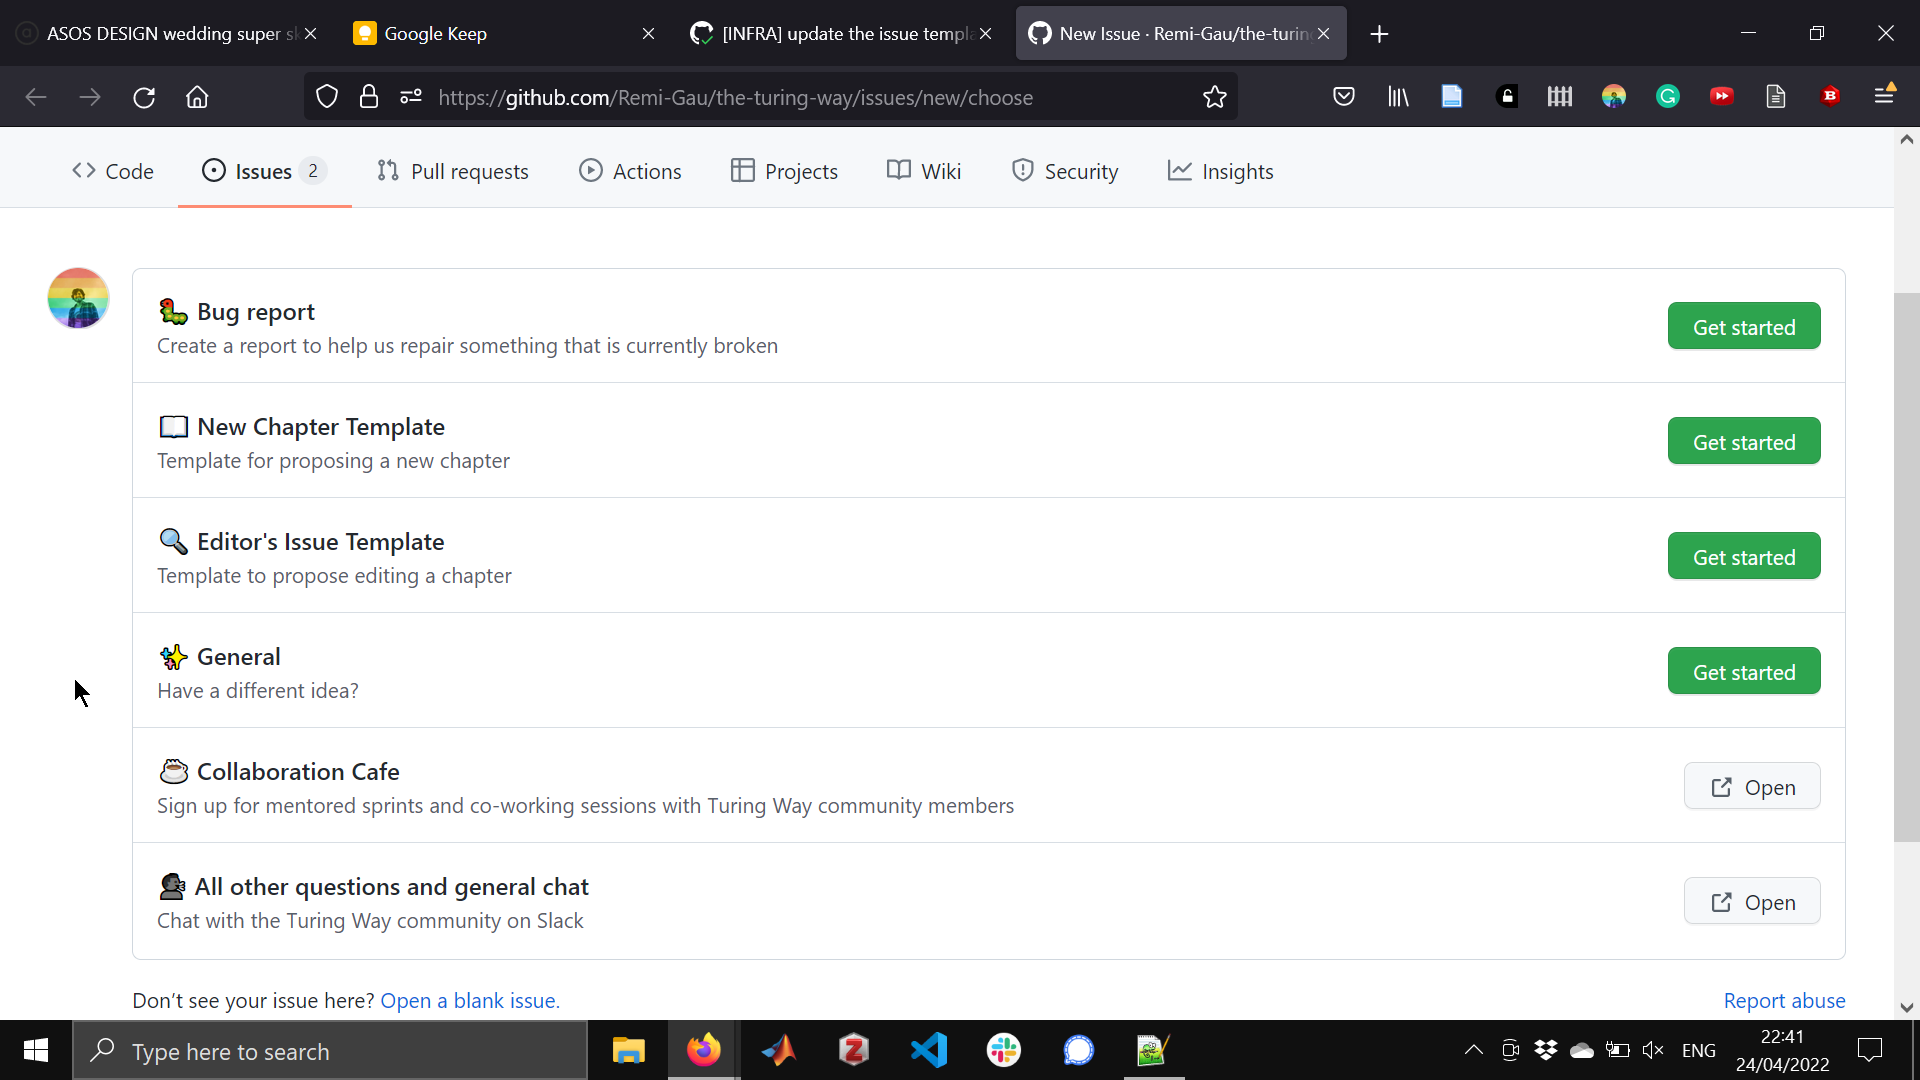Get started with General issue template
The height and width of the screenshot is (1080, 1920).
pos(1743,672)
